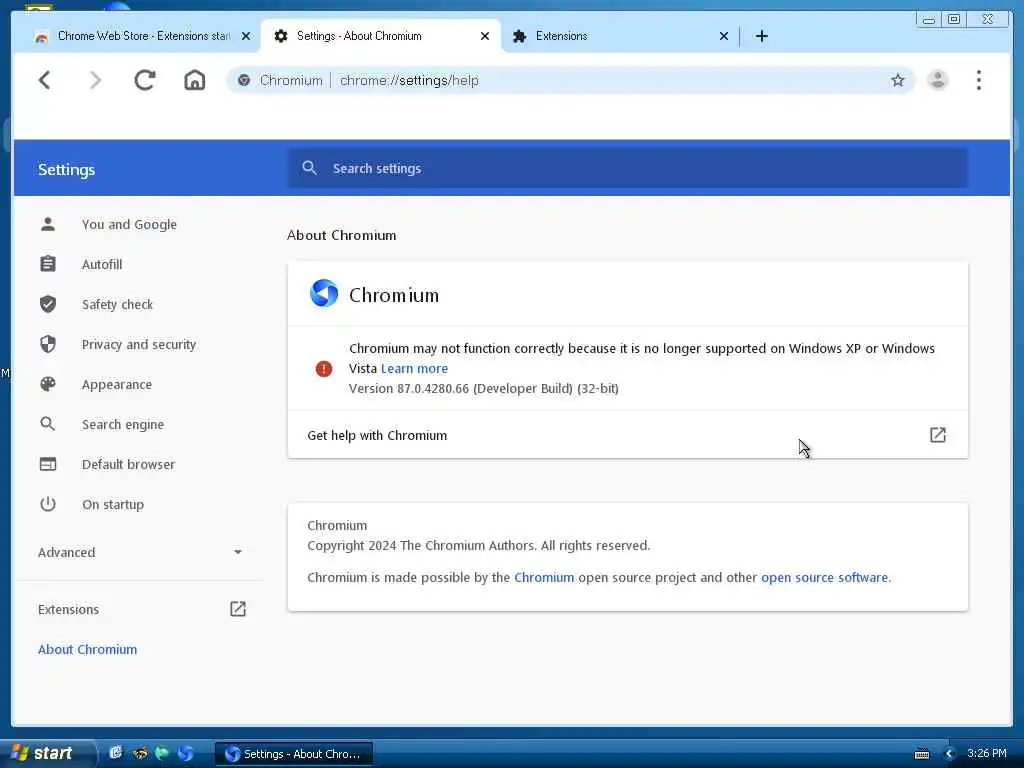
Task: Open On startup settings
Action: [x=112, y=504]
